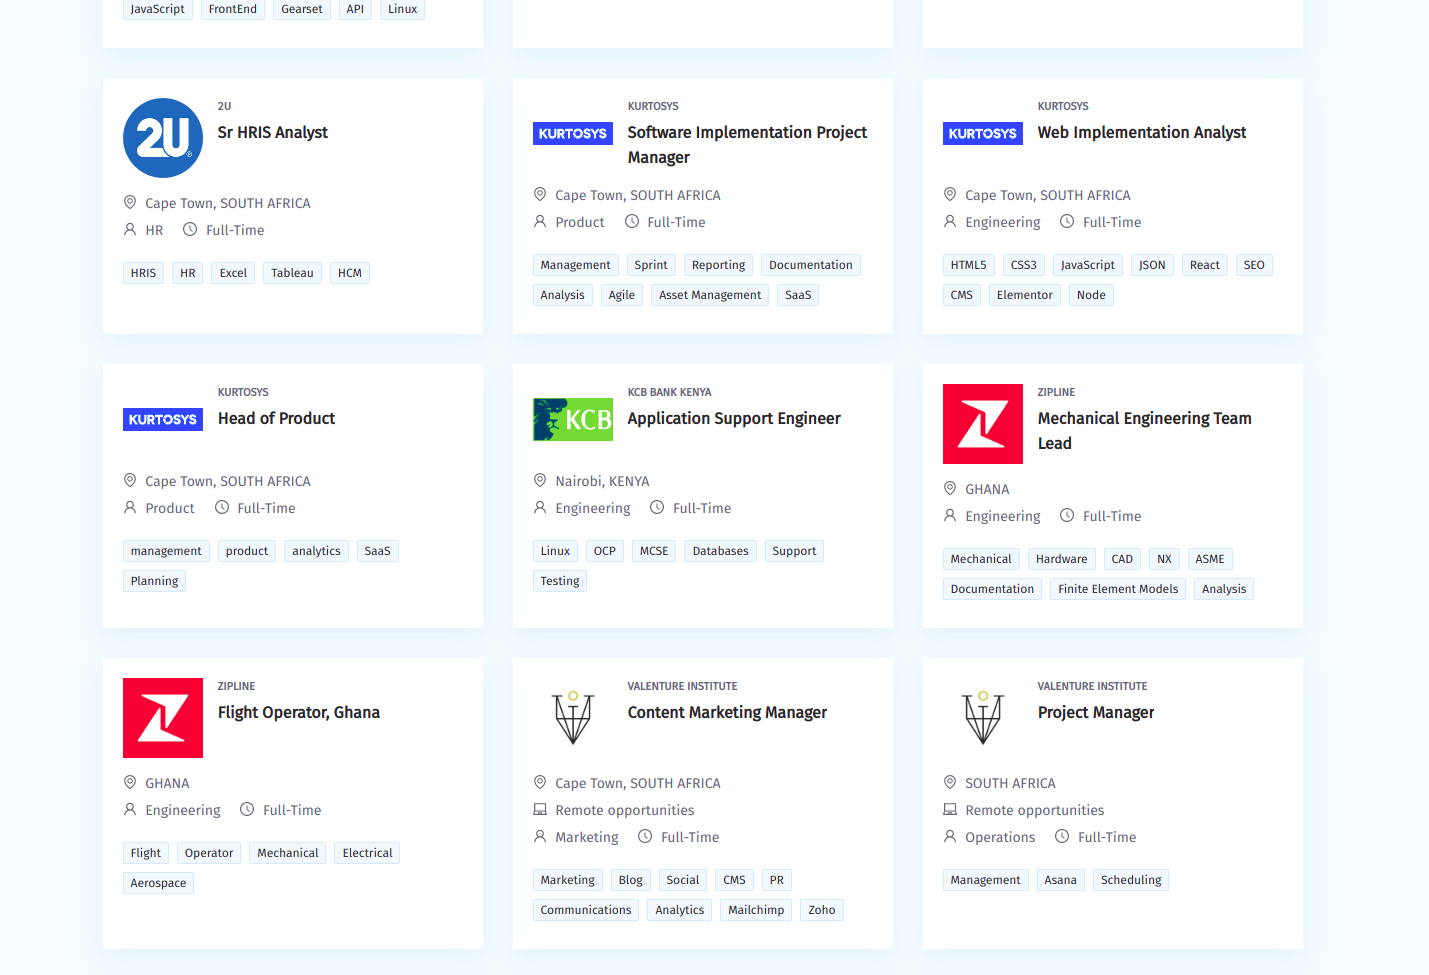Click Valenture logo on Project Manager card

983,718
